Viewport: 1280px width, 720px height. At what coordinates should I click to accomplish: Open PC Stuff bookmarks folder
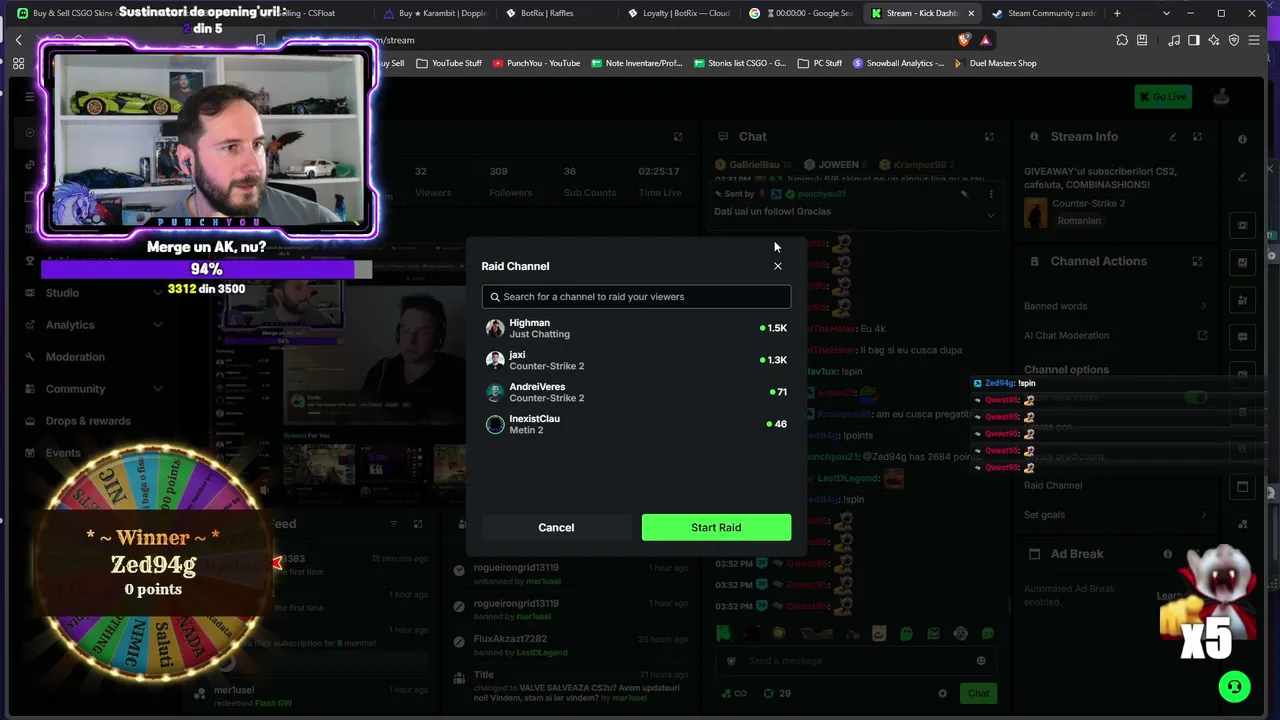click(820, 63)
